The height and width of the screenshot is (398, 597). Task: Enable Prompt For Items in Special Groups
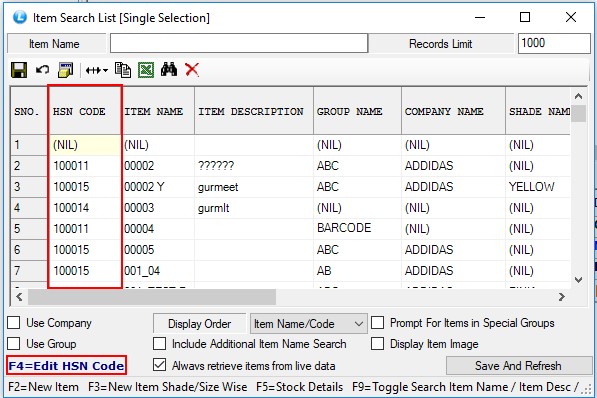pos(377,323)
